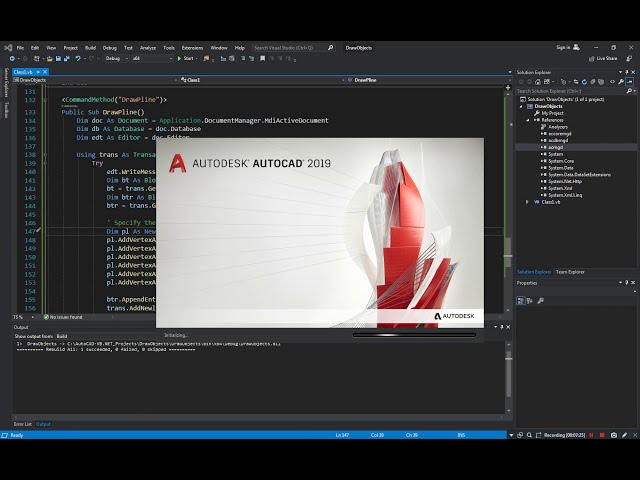Toggle auto-hide pin on Solution Explorer
This screenshot has height=480, width=640.
coord(625,73)
